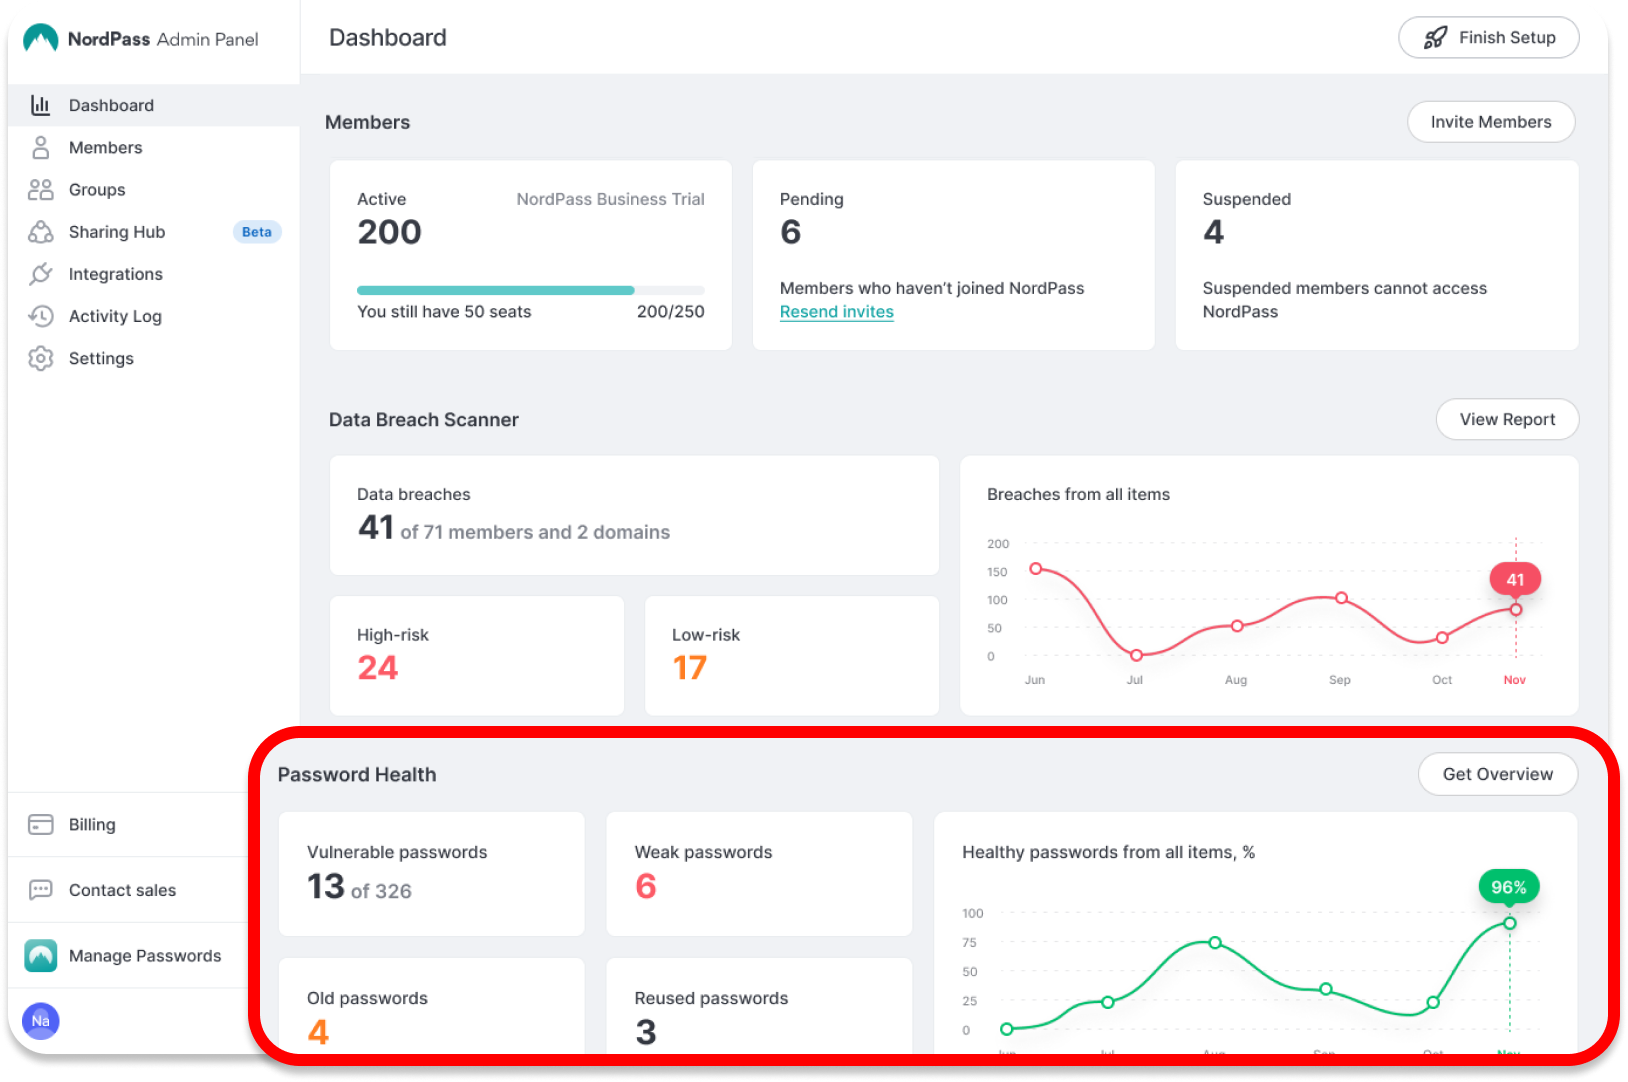Click the Reused passwords count 3
This screenshot has height=1082, width=1628.
pyautogui.click(x=646, y=1032)
